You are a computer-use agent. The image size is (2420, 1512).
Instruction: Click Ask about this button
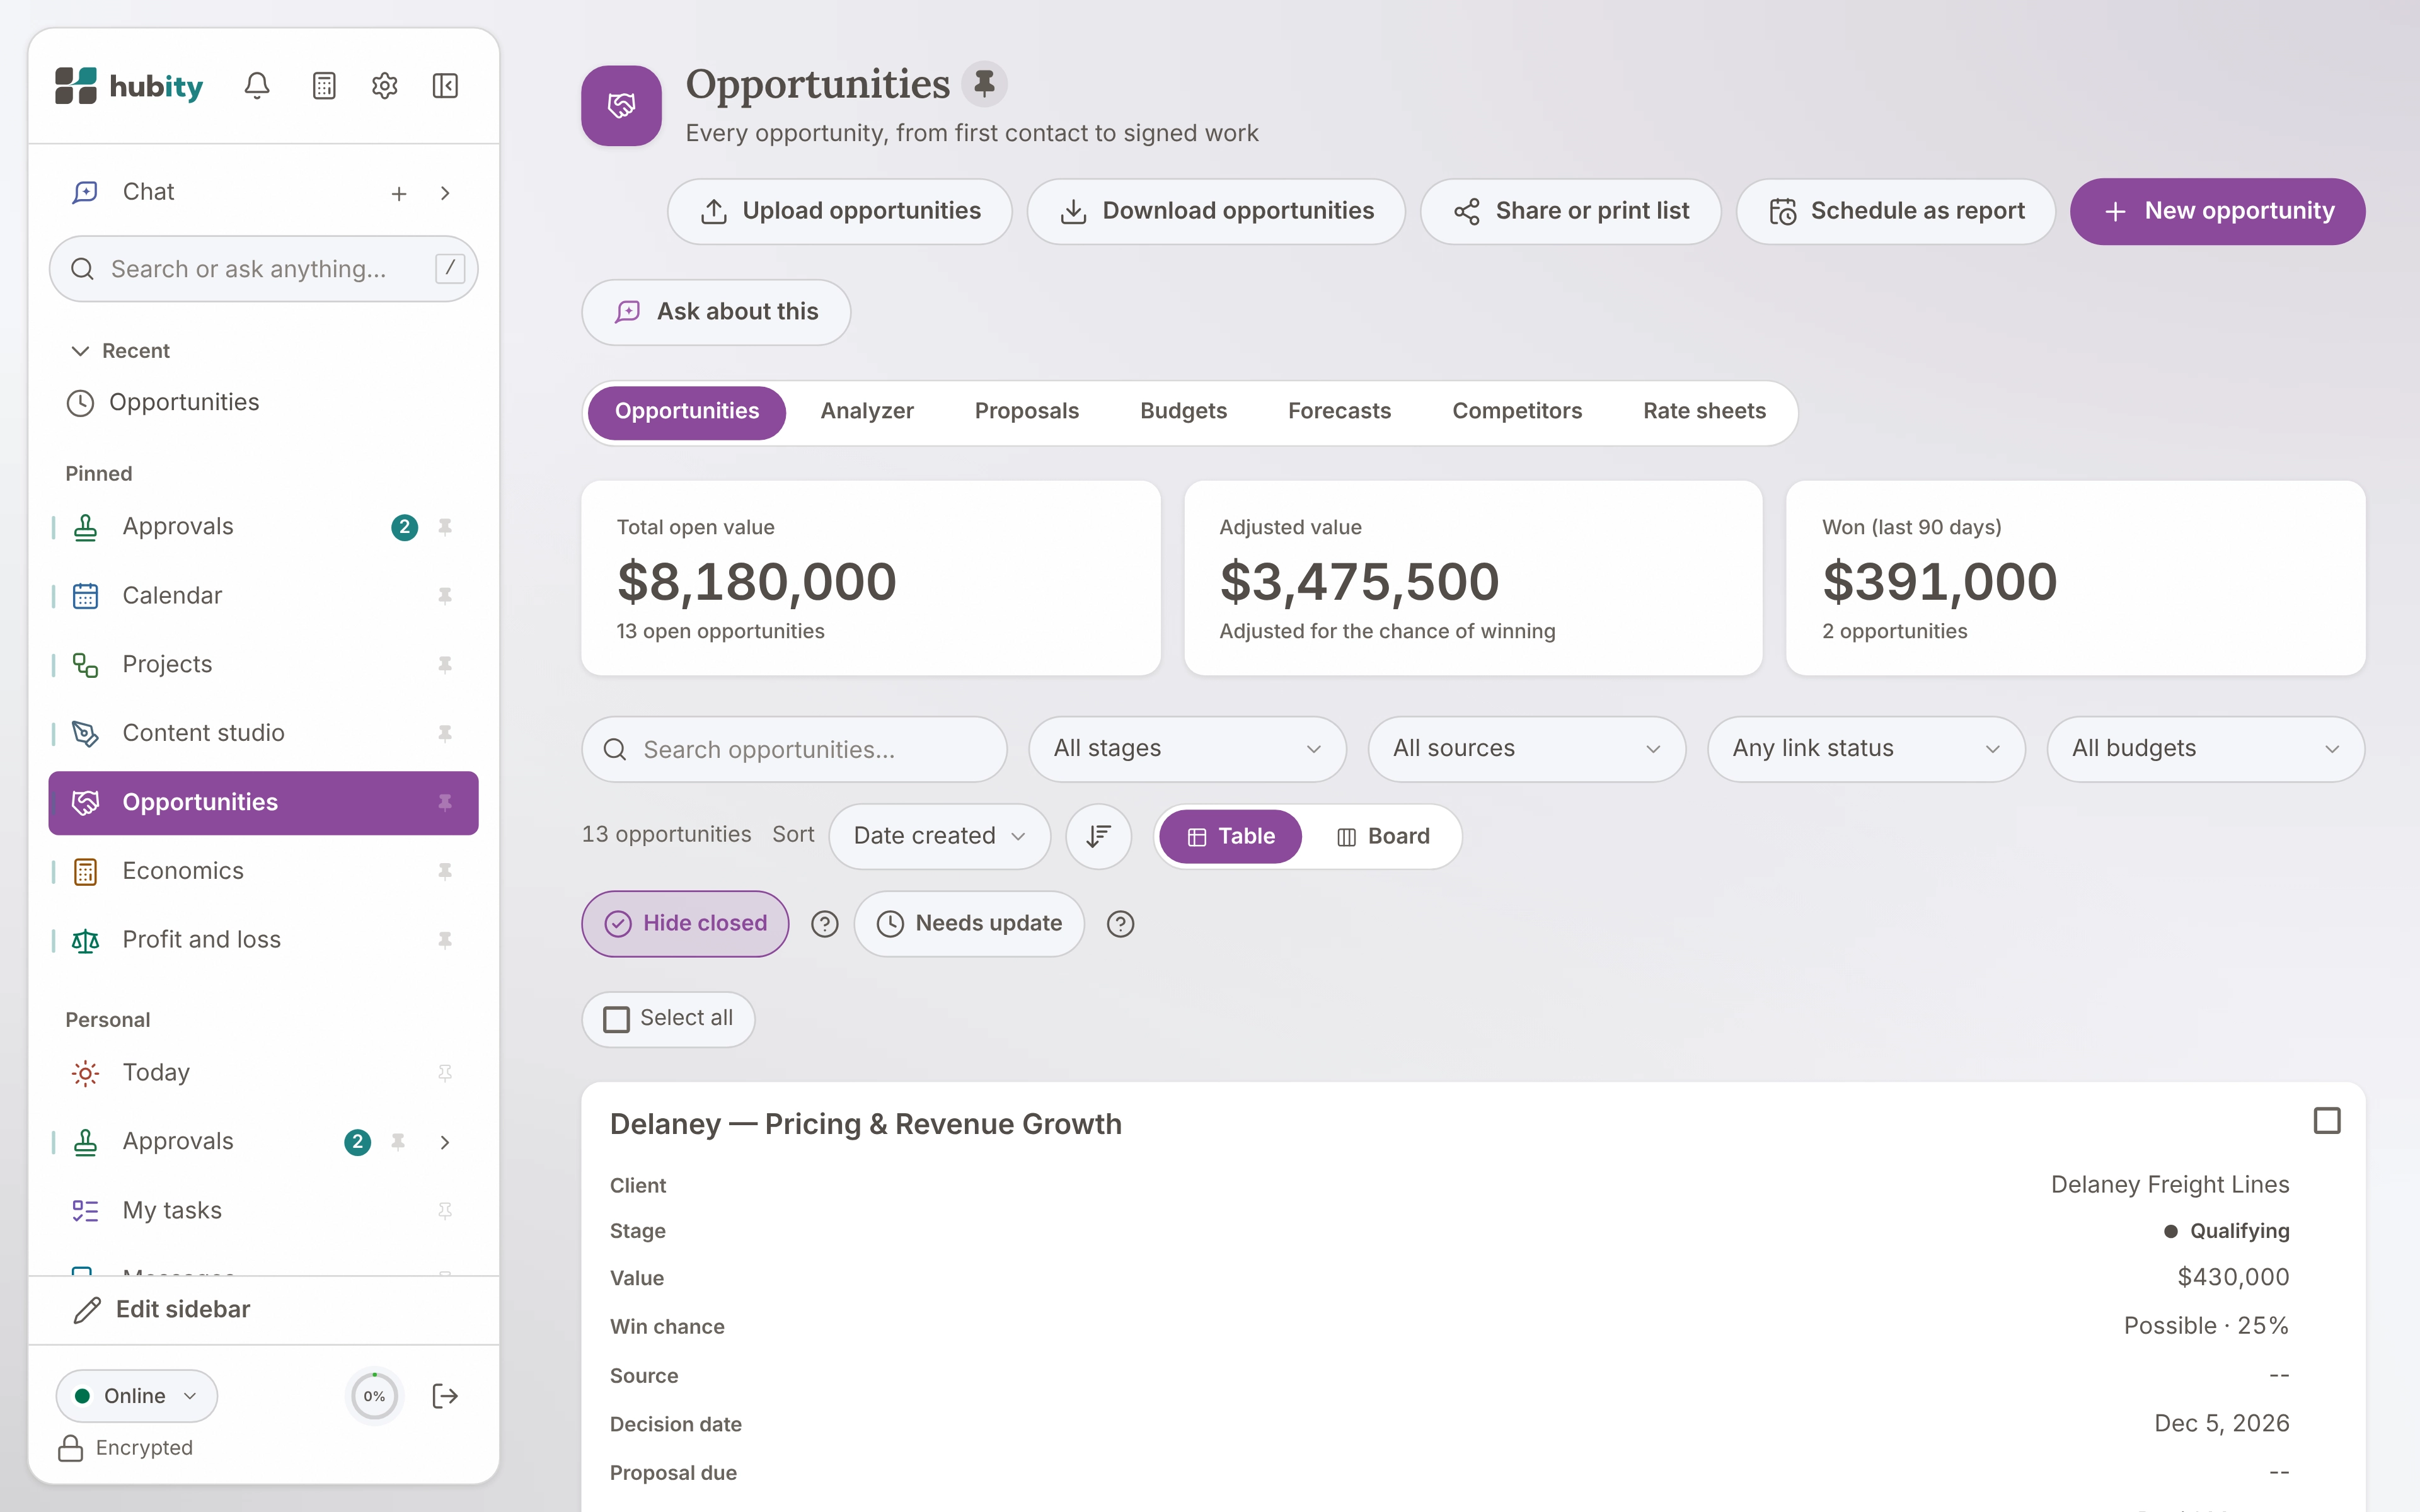pyautogui.click(x=716, y=313)
